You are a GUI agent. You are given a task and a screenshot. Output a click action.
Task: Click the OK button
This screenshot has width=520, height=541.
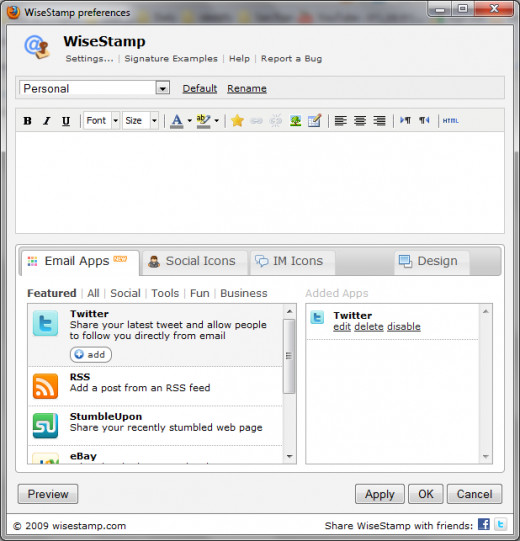(425, 494)
